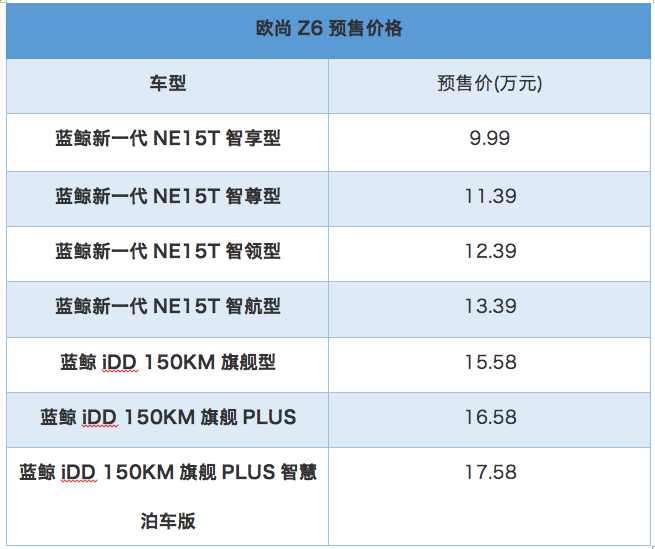Click the underlined iDD in the 旗舰型 row
Screen dimensions: 655x549
(x=120, y=362)
